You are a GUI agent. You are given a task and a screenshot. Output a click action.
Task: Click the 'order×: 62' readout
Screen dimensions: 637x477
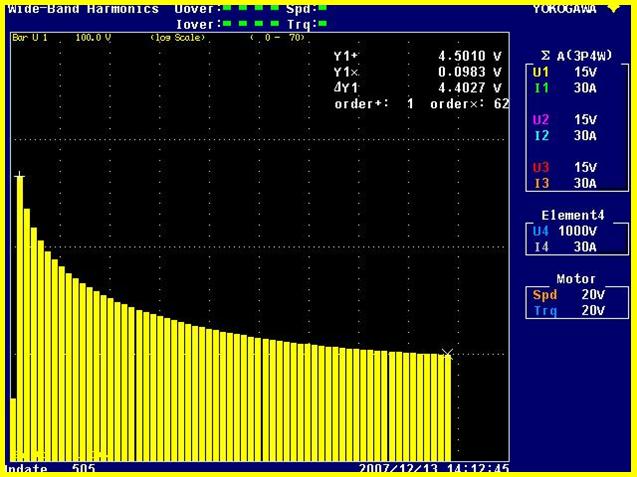pyautogui.click(x=470, y=104)
